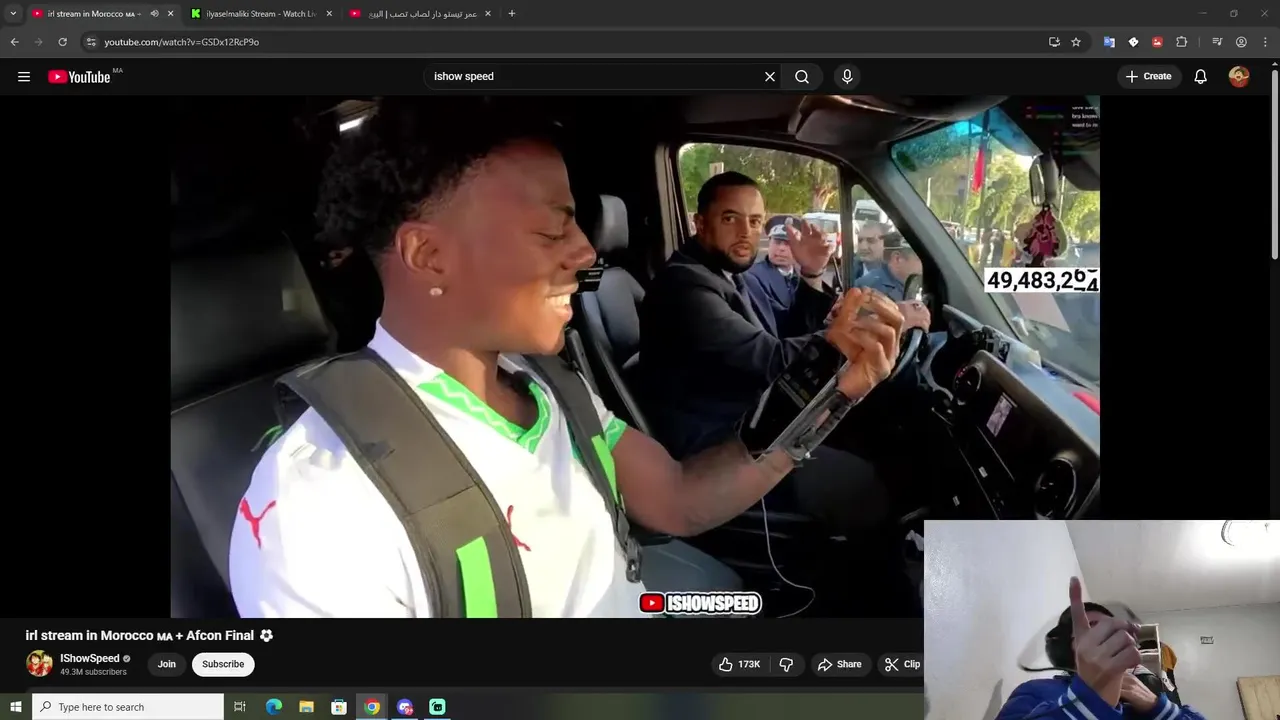This screenshot has height=720, width=1280.
Task: Open the Chrome media control icon
Action: point(1217,42)
